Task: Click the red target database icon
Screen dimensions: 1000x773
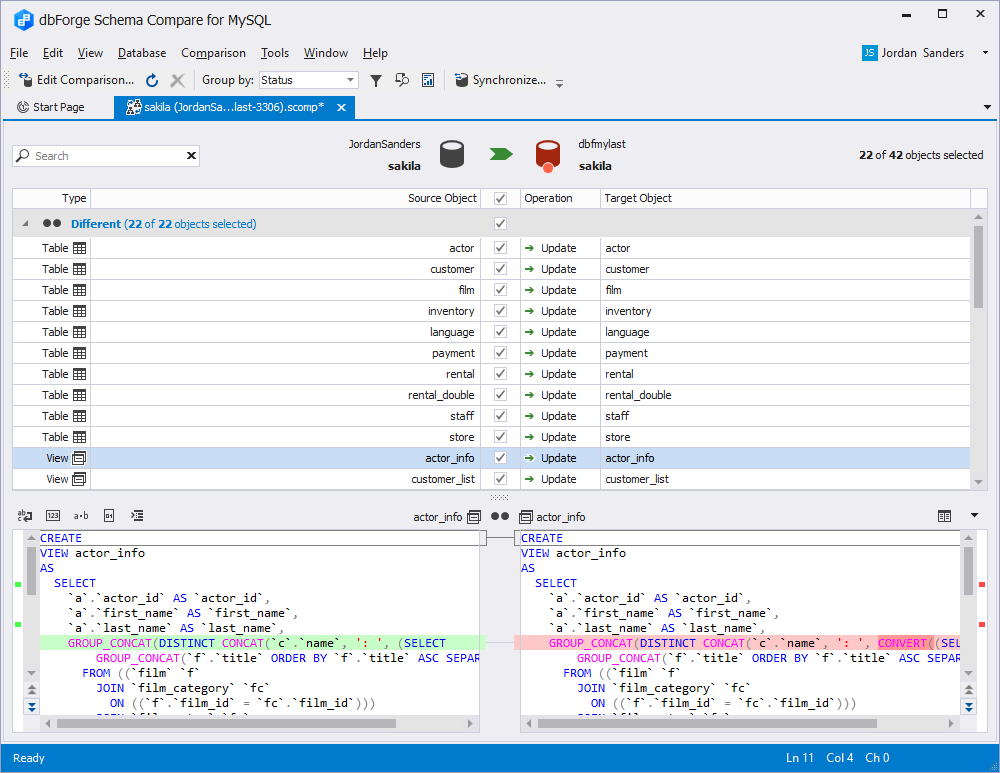Action: point(547,156)
